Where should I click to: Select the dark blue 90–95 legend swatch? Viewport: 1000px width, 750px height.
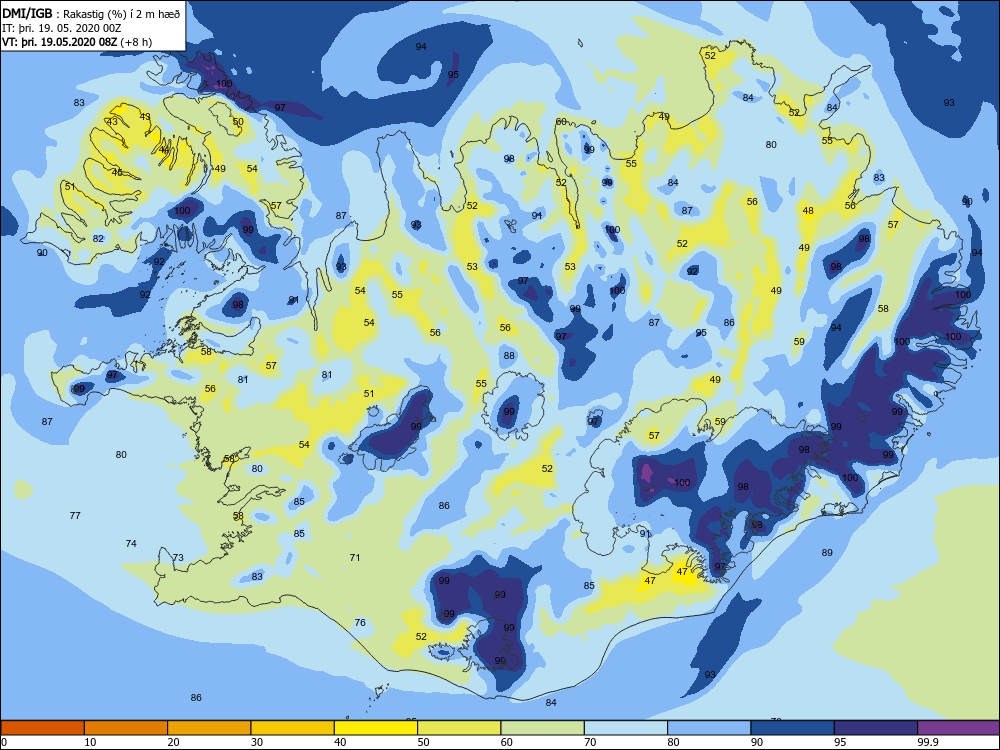[x=793, y=728]
